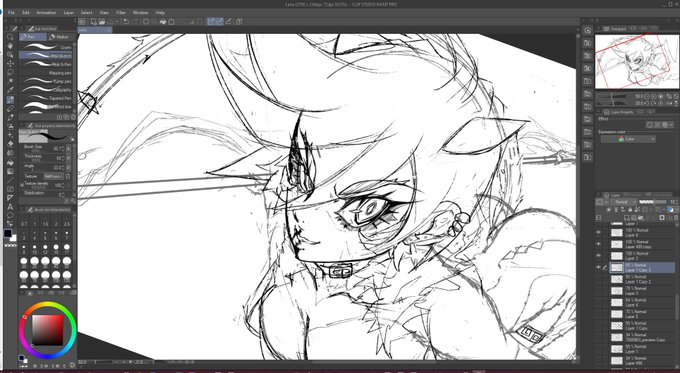Show Layer 5 via its visibility box
This screenshot has height=373, width=680.
598,314
